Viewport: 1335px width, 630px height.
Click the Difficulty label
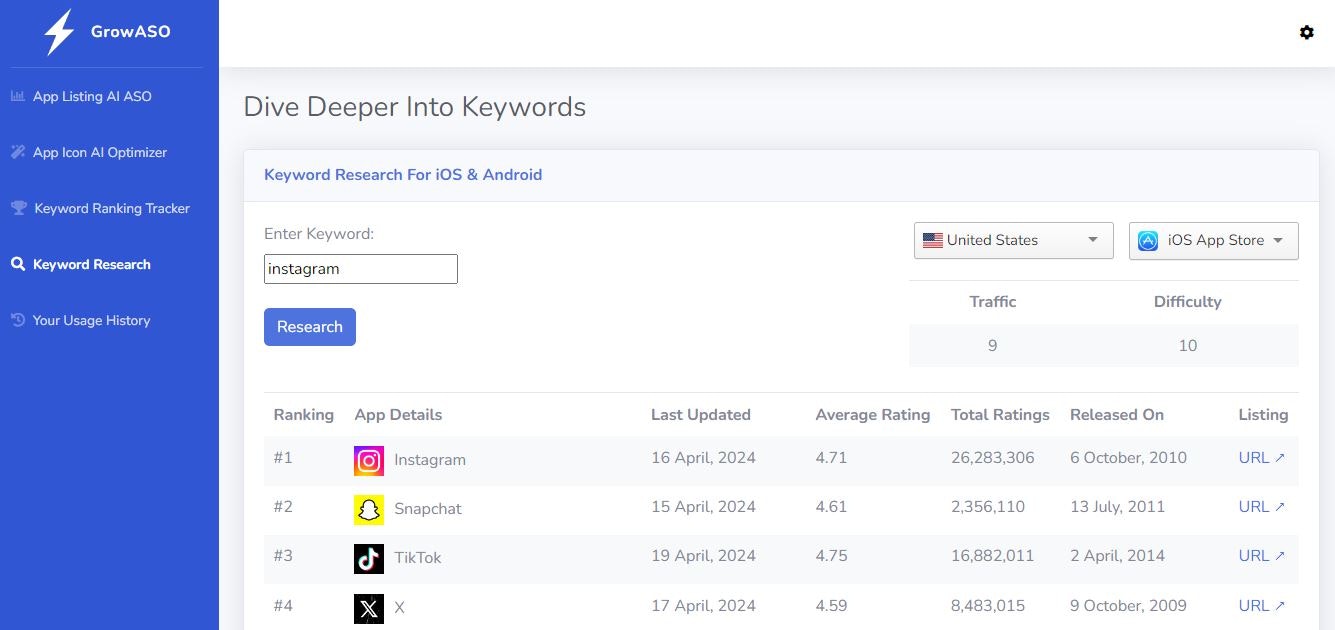pyautogui.click(x=1188, y=301)
